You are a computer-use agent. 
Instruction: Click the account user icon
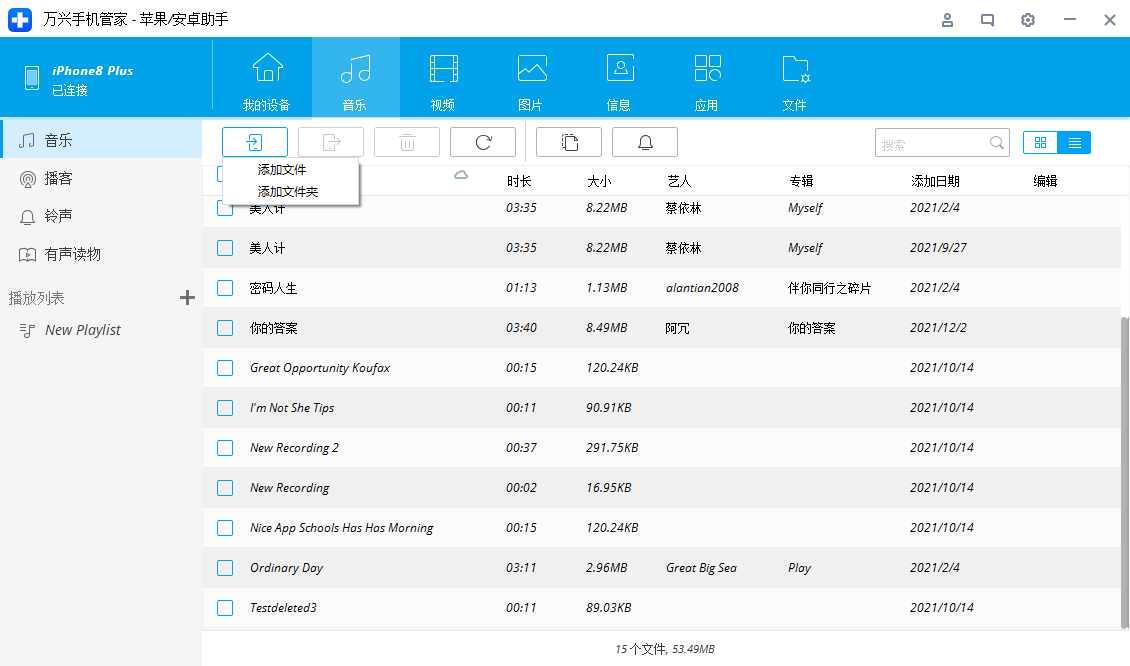(947, 19)
